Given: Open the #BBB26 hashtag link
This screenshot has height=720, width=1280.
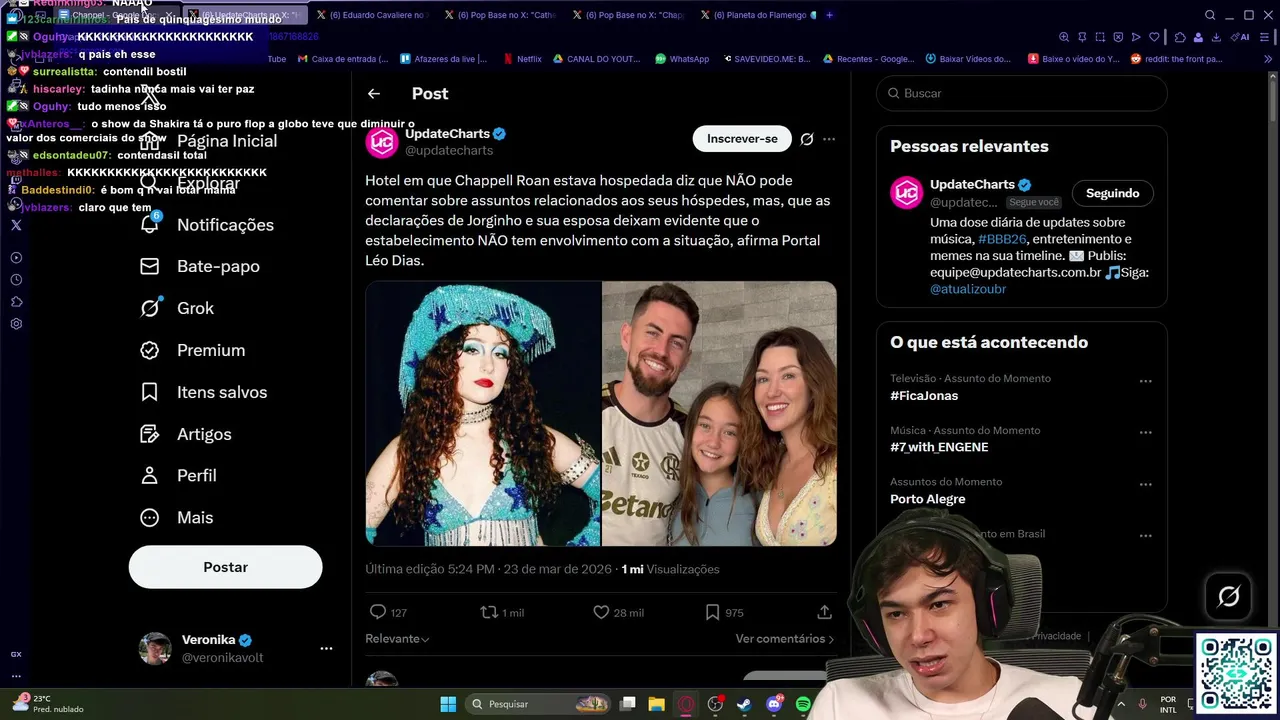Looking at the screenshot, I should click(1002, 239).
